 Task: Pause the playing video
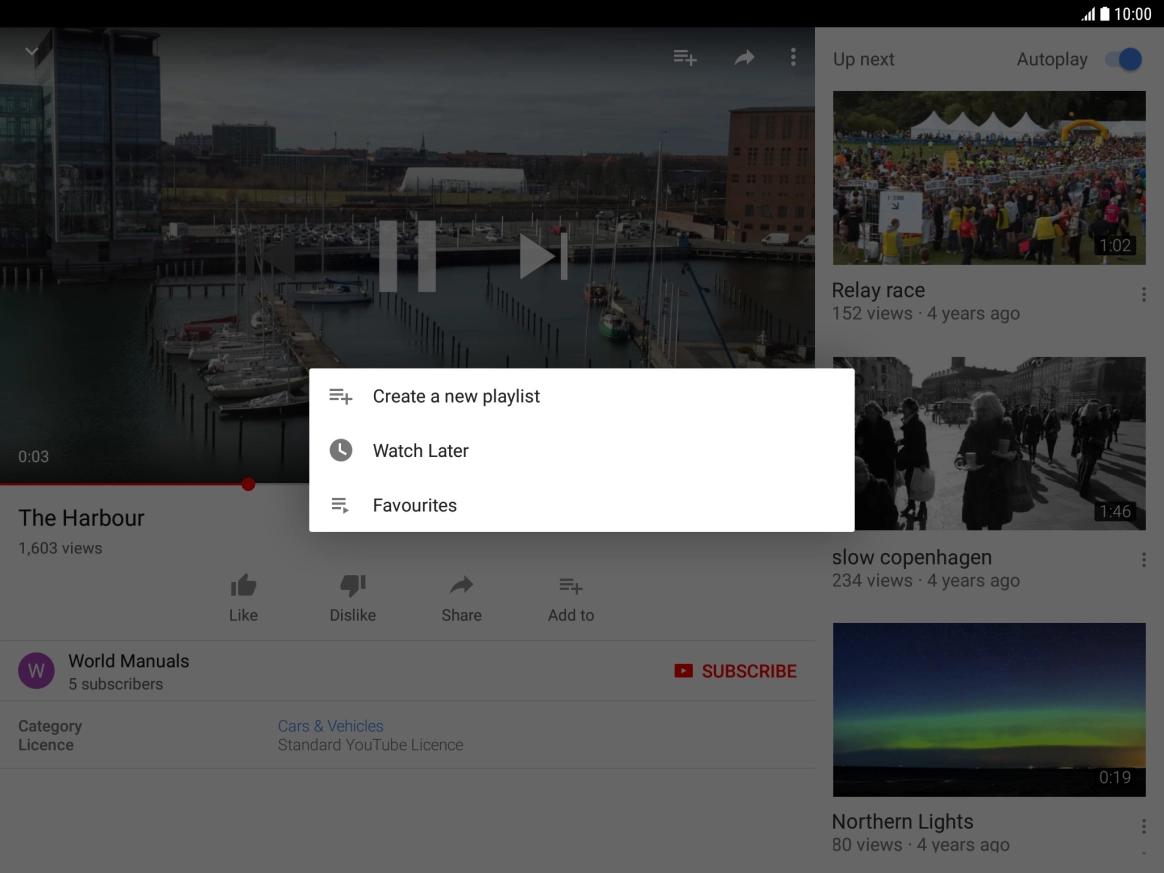click(x=407, y=256)
